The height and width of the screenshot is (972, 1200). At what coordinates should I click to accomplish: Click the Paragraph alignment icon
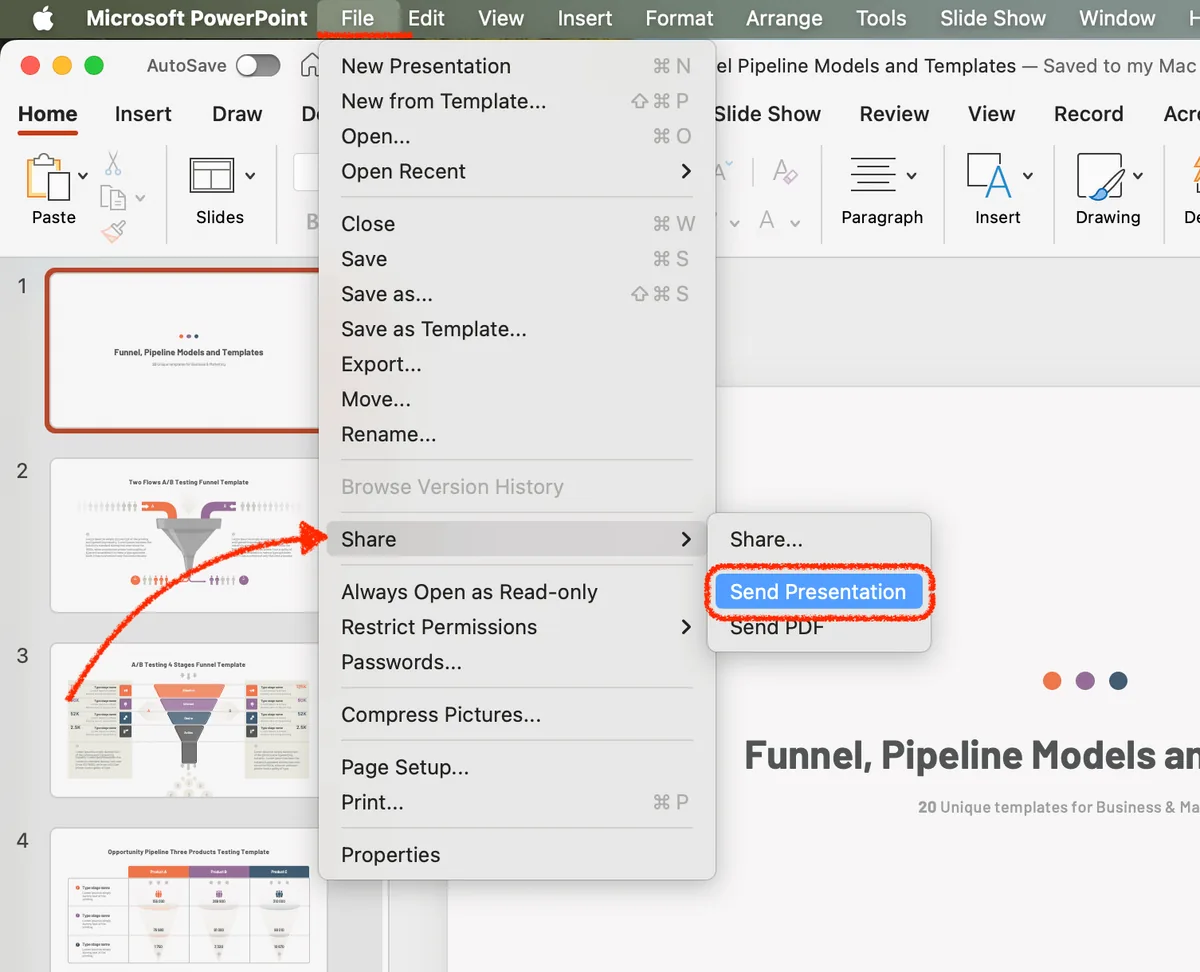tap(872, 175)
